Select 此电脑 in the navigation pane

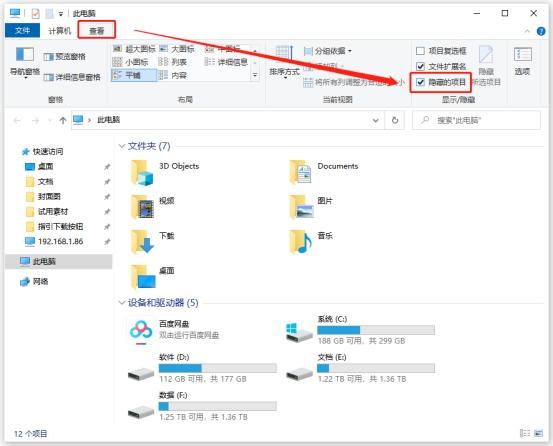pyautogui.click(x=58, y=262)
